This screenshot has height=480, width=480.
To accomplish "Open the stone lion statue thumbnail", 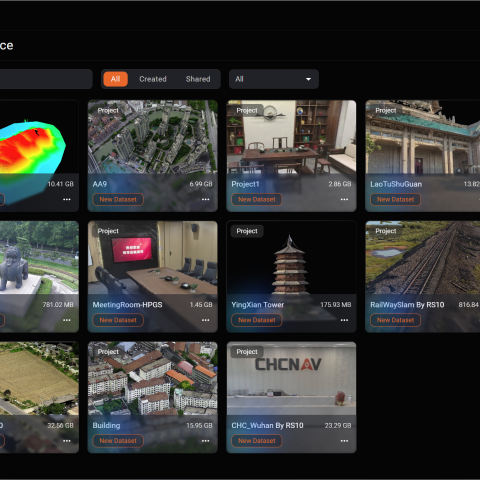I will point(39,257).
